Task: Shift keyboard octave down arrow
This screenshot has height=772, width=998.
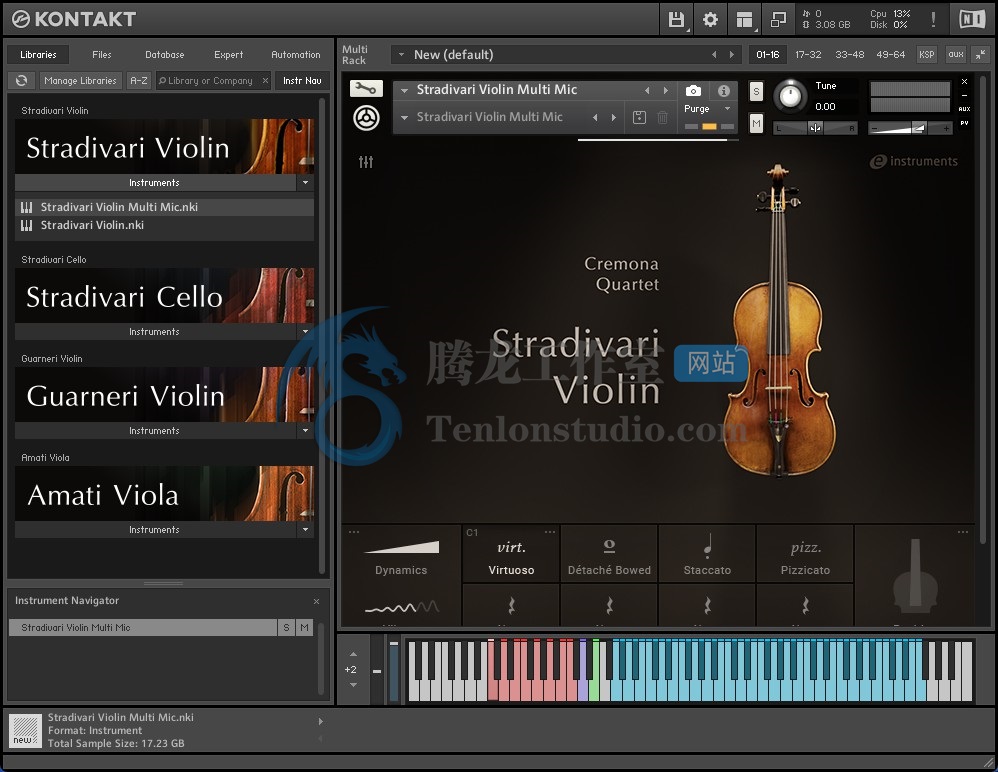Action: point(353,685)
